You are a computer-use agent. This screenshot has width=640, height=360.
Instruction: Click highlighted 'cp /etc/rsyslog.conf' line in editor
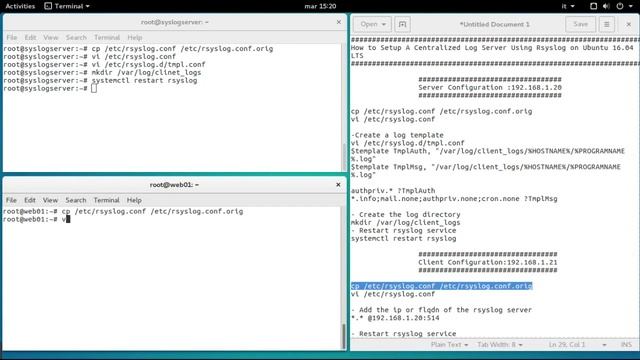(442, 286)
